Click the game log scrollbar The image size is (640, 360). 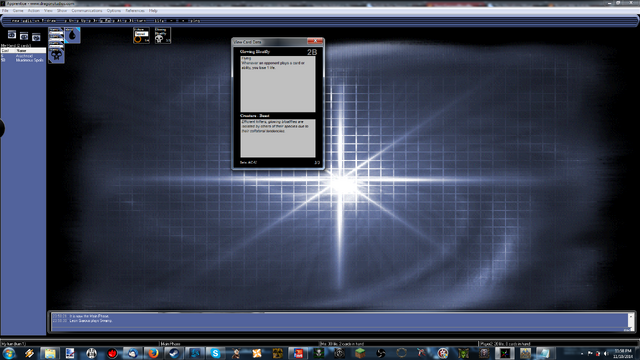(631, 322)
